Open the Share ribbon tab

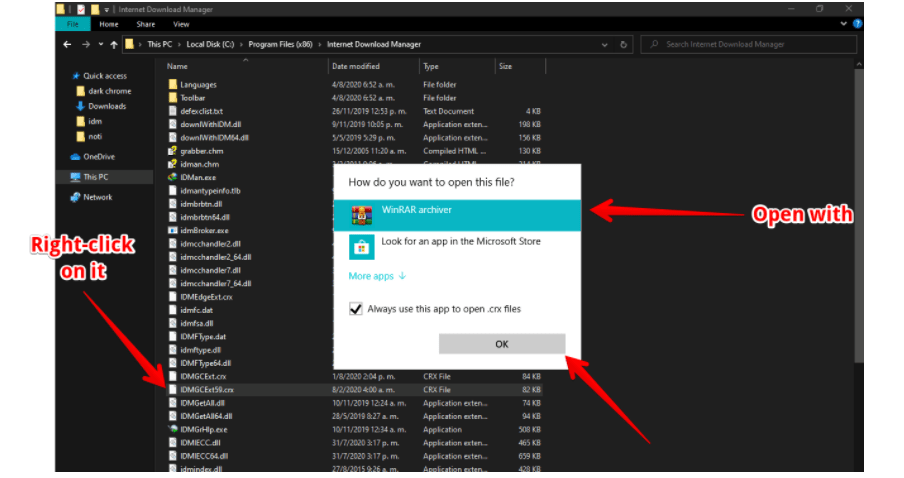click(x=146, y=24)
